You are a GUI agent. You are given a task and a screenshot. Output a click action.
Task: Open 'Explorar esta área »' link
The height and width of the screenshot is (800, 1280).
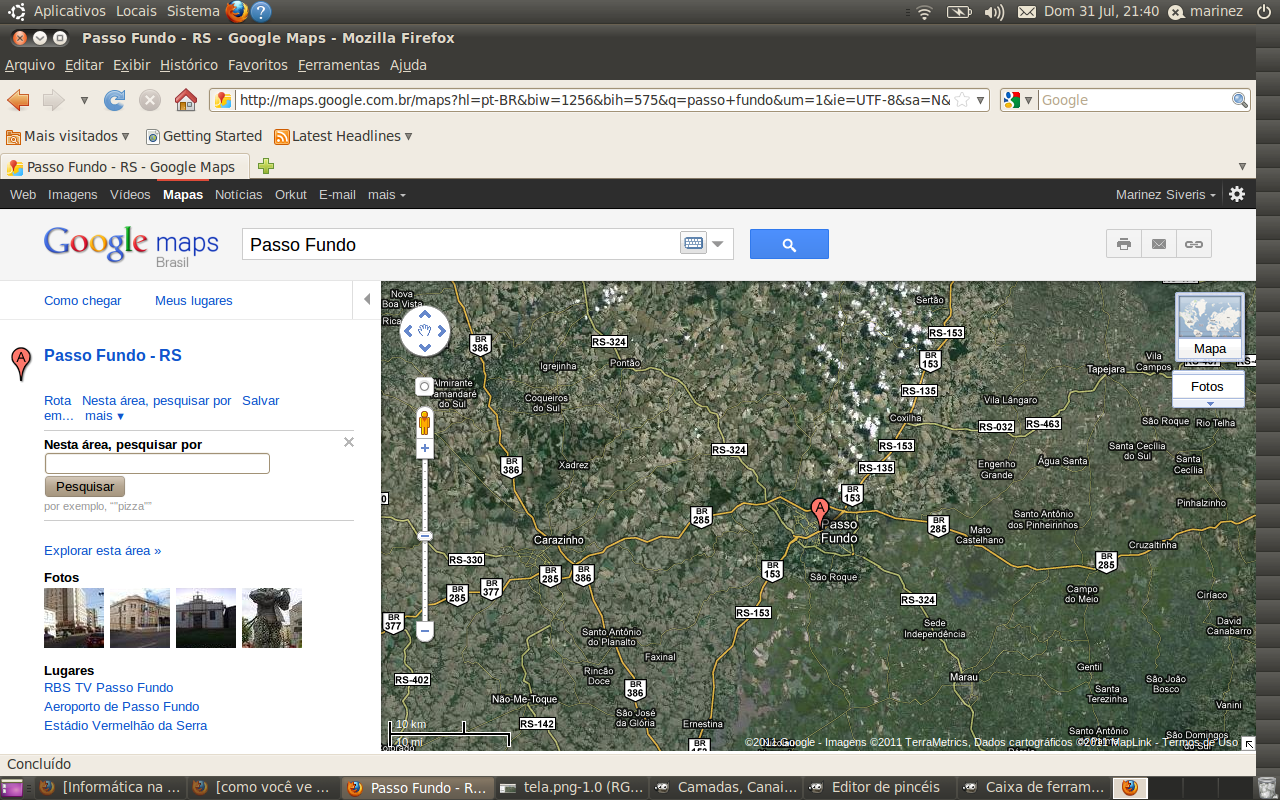point(102,551)
